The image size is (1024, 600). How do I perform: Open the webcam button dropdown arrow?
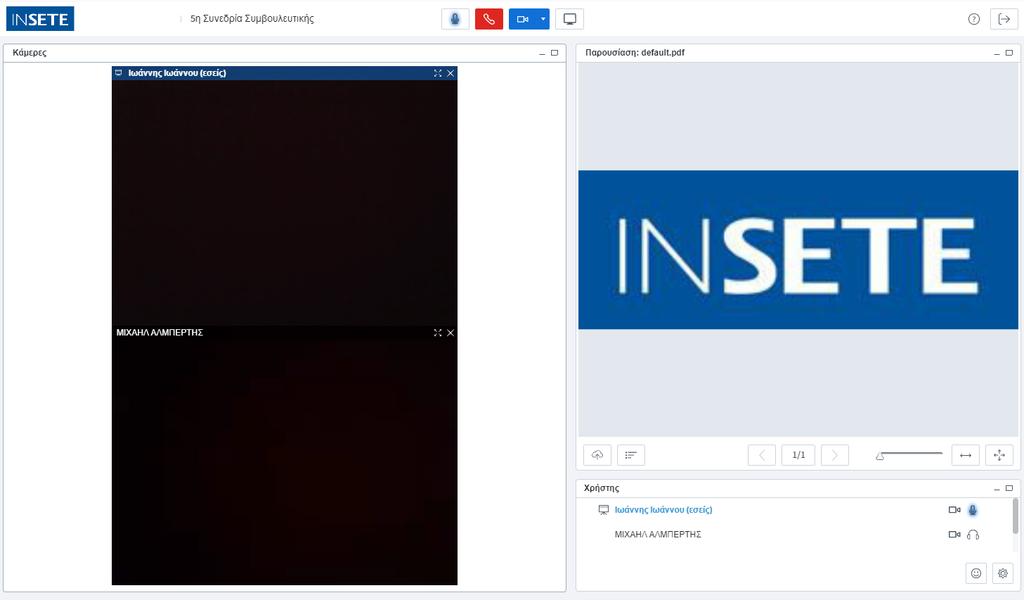[543, 19]
